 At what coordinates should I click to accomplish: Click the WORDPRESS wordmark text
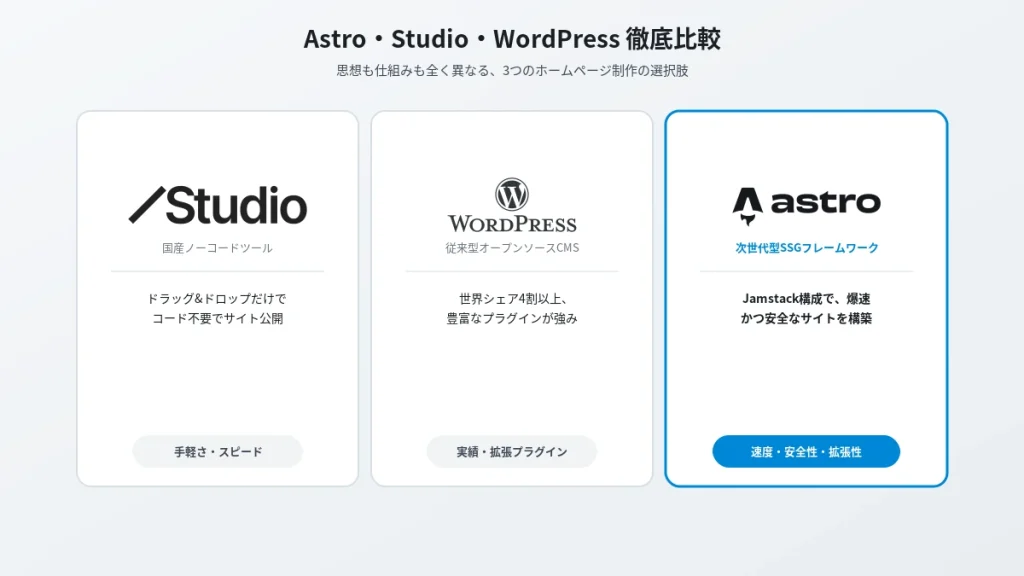click(512, 224)
